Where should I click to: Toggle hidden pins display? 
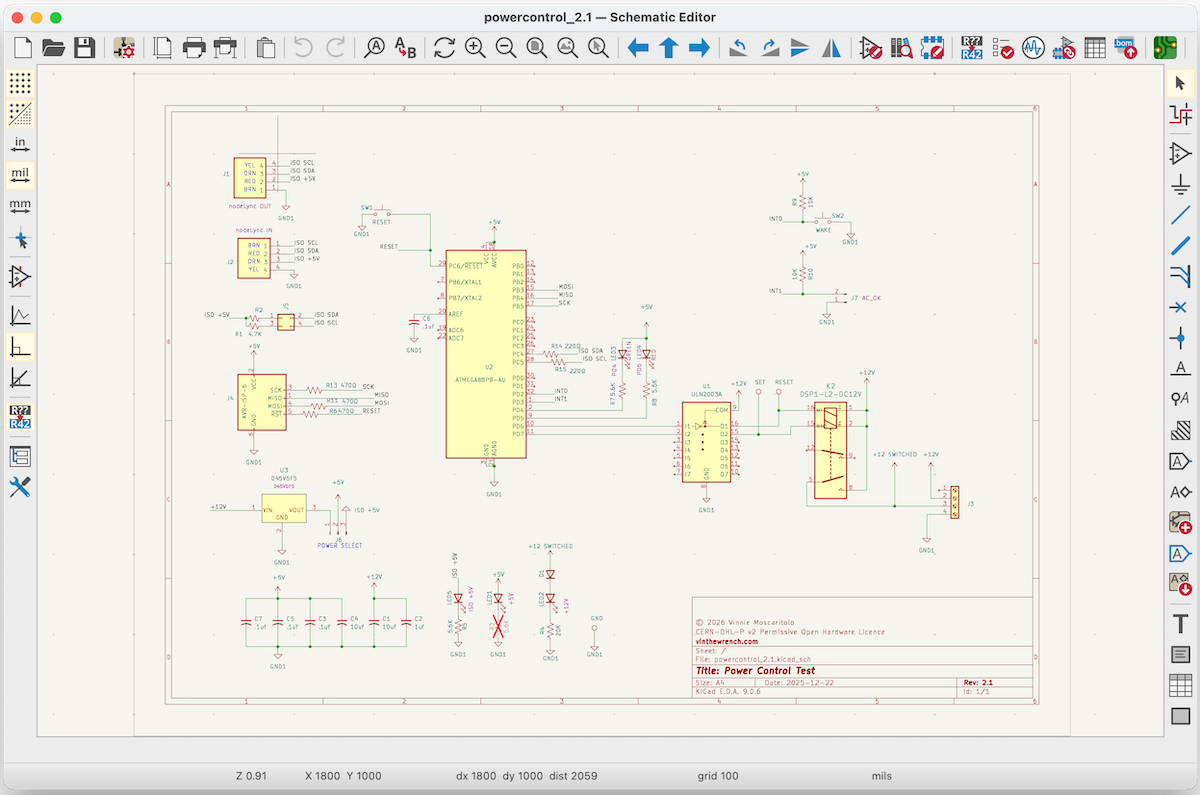point(20,277)
